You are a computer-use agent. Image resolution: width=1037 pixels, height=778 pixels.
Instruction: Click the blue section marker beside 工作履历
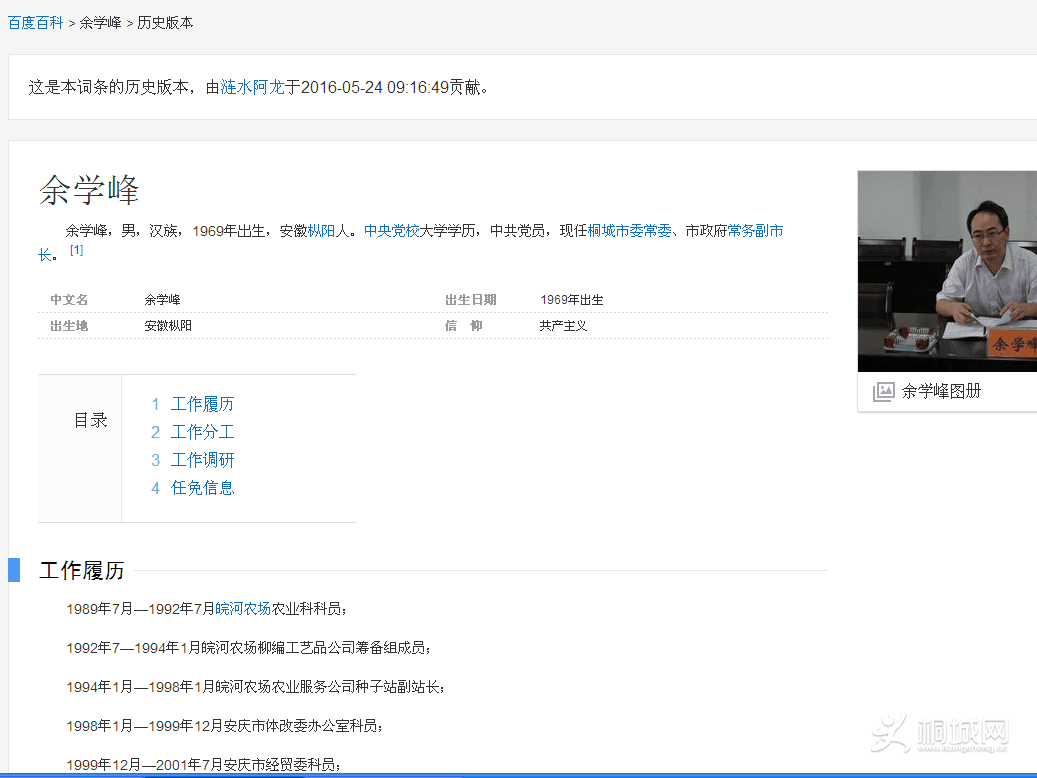(x=14, y=570)
